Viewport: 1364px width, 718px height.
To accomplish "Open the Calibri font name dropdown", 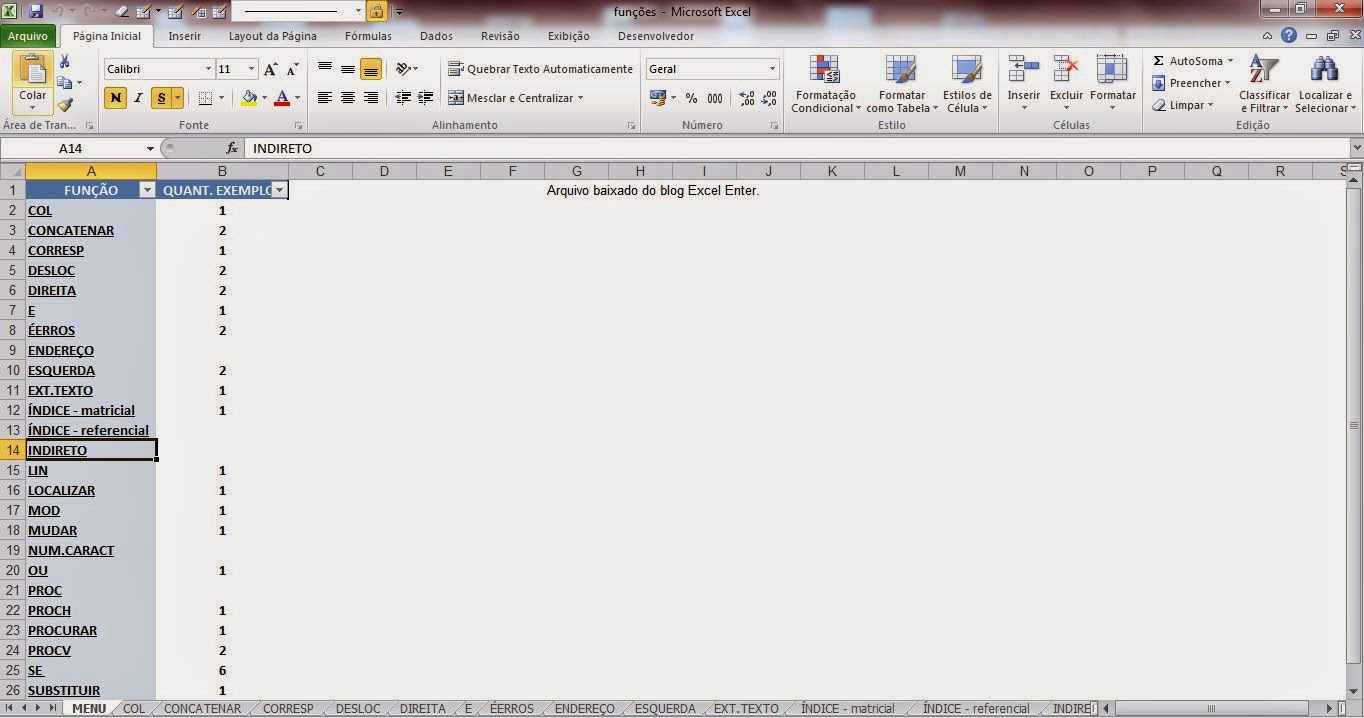I will tap(209, 69).
